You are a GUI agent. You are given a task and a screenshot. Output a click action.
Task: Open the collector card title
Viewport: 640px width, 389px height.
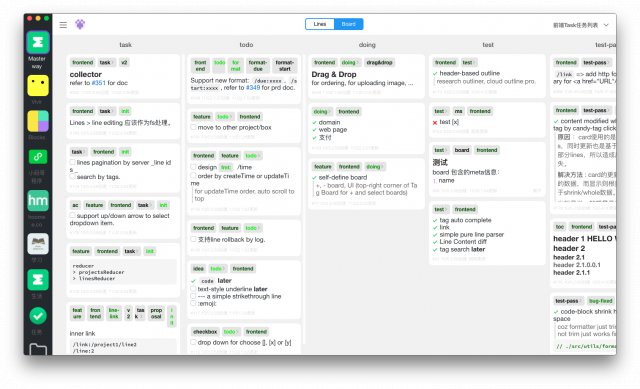[86, 74]
